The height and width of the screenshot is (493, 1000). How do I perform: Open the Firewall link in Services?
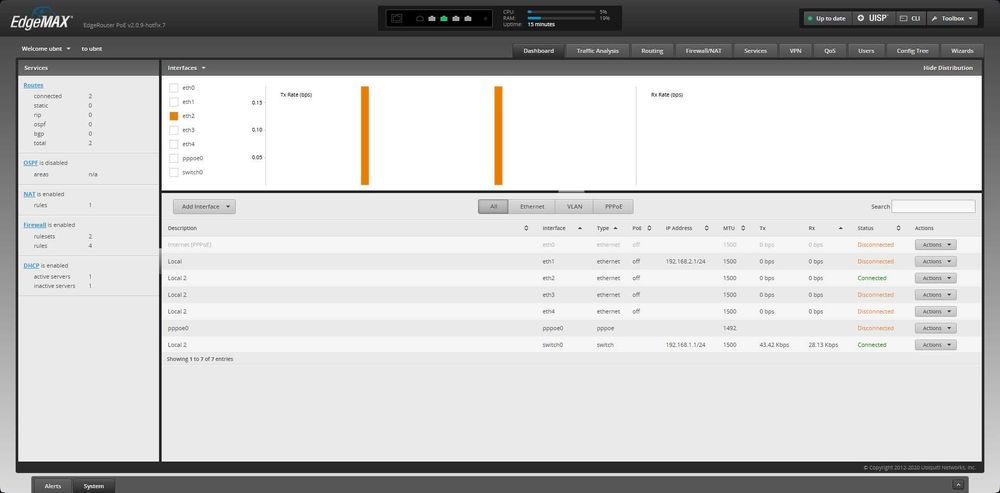tap(35, 225)
